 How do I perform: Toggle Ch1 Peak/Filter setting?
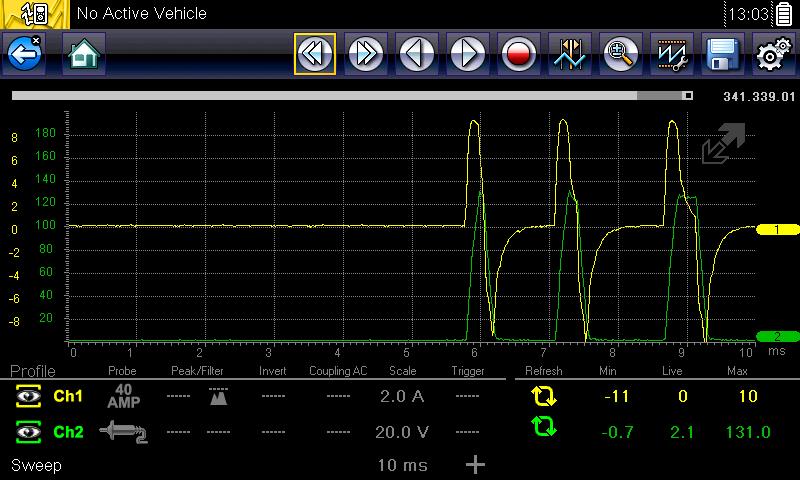[217, 397]
